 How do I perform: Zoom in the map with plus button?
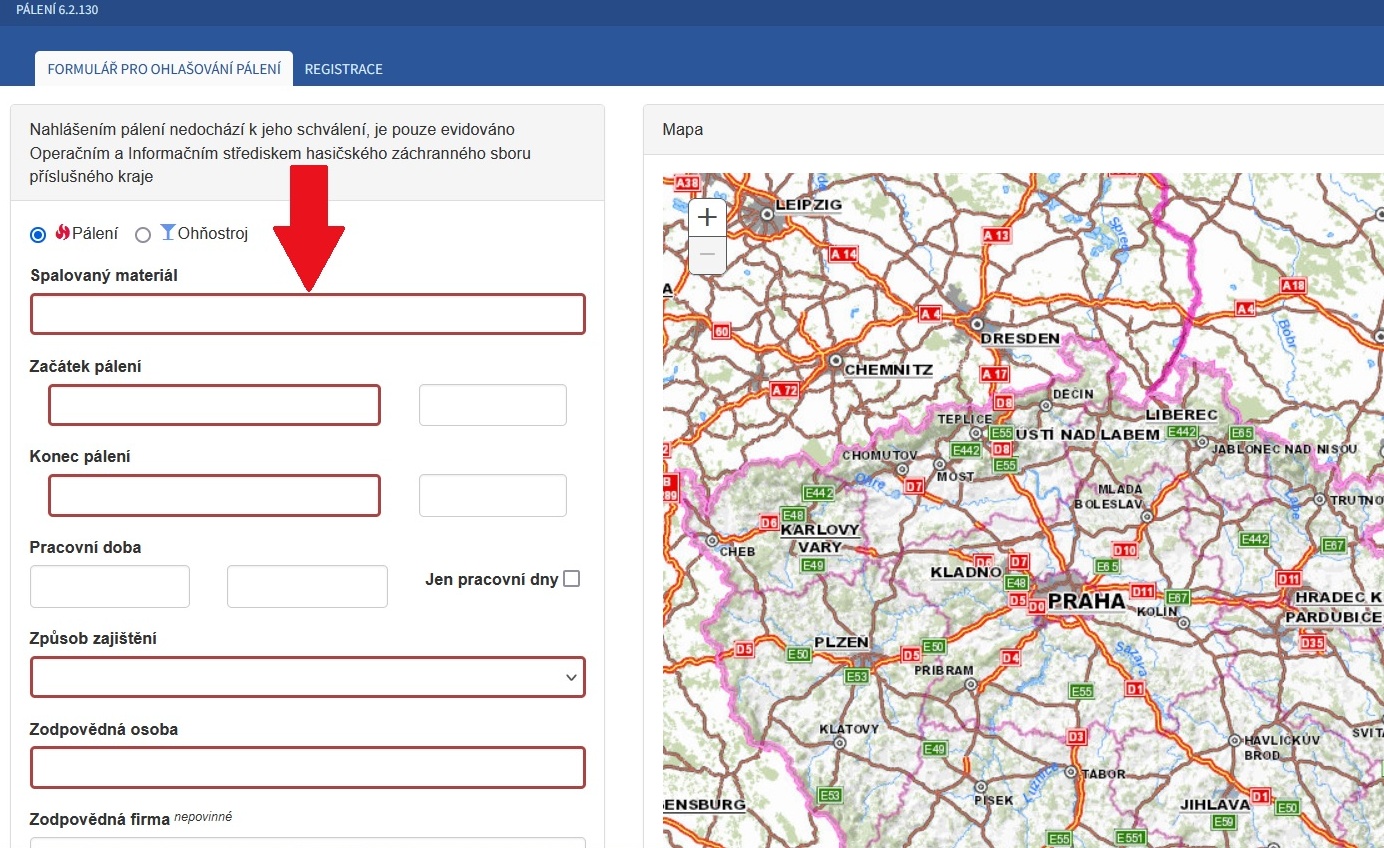(x=707, y=217)
